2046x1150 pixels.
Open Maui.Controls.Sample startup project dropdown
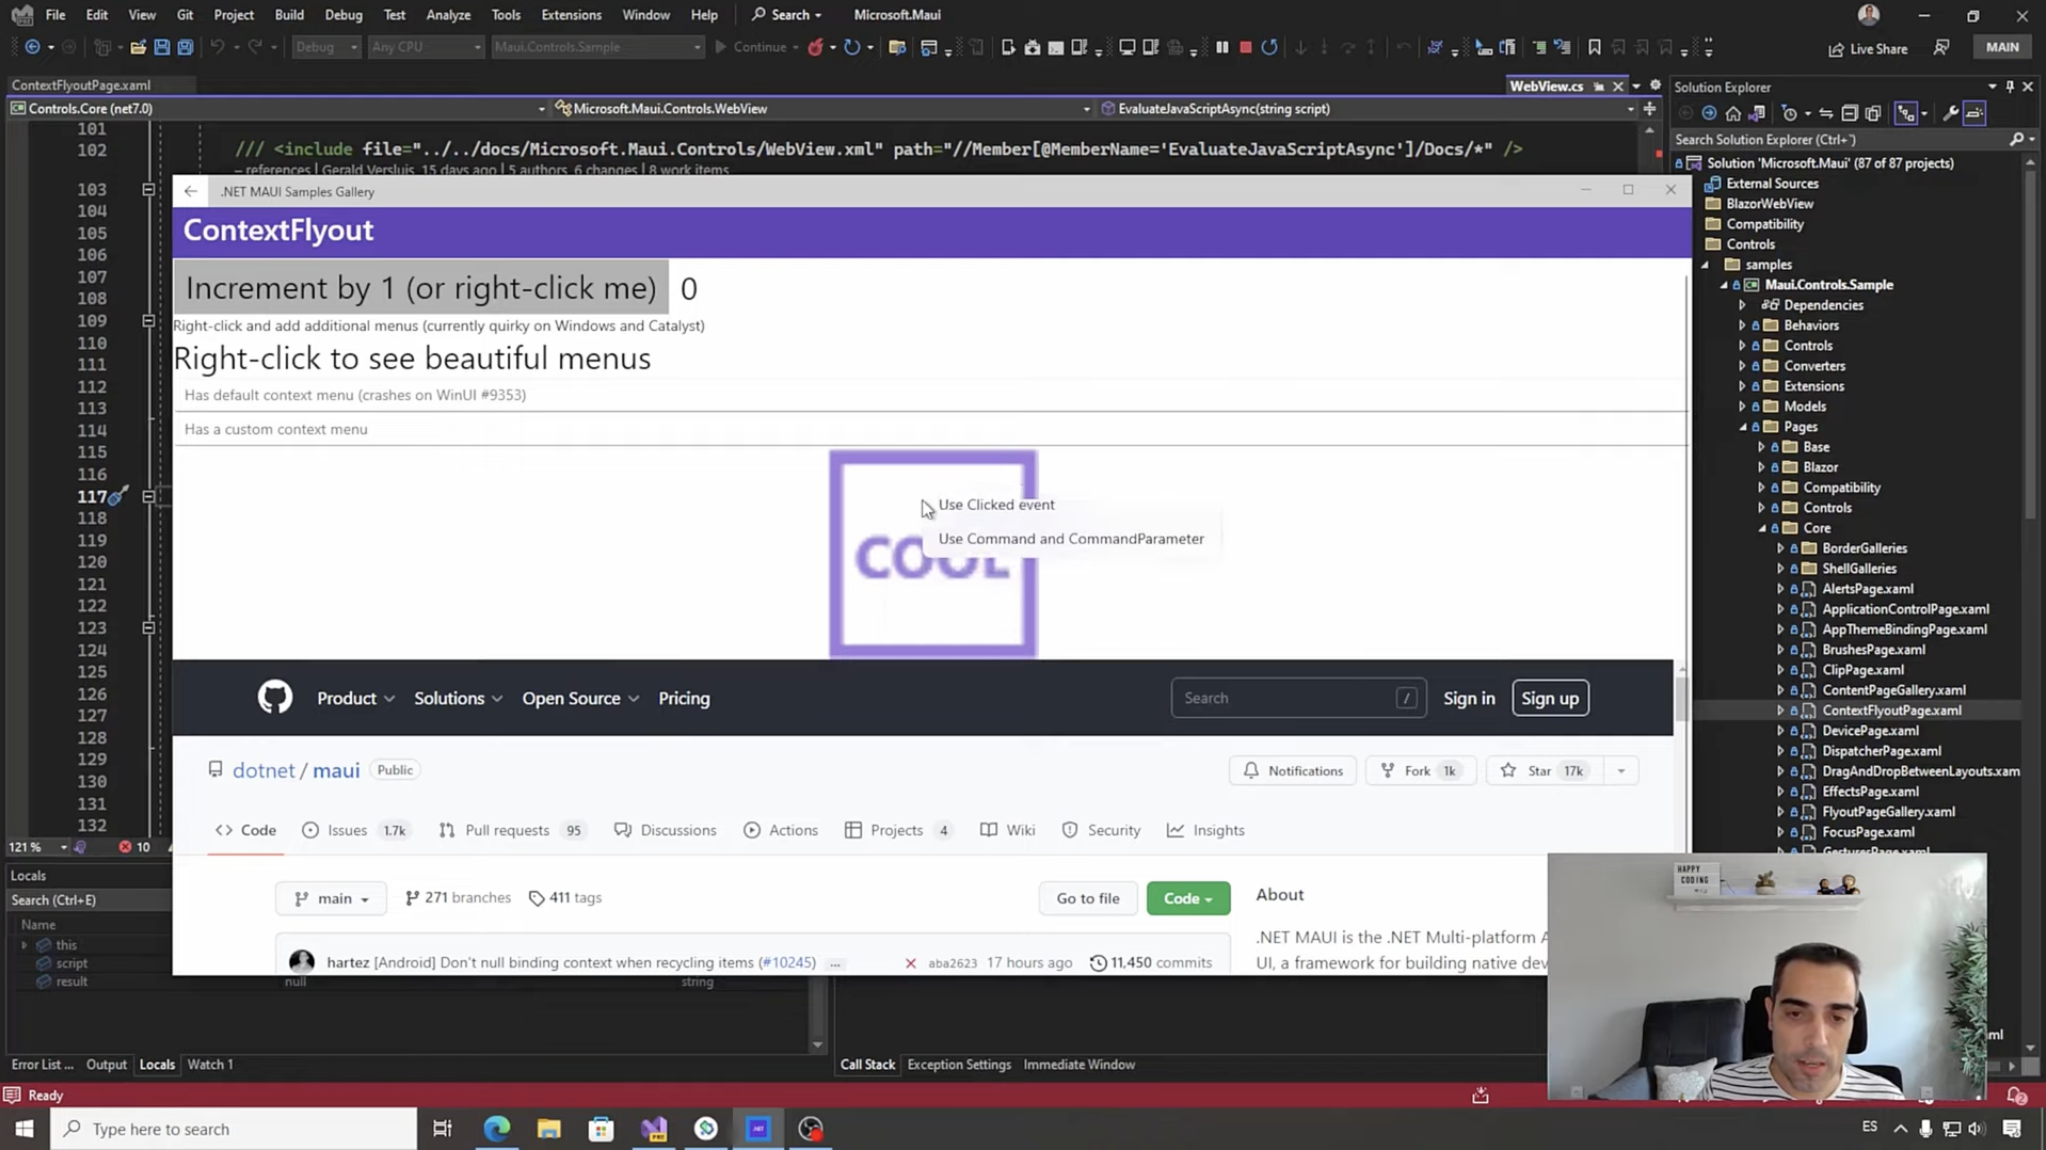[597, 47]
